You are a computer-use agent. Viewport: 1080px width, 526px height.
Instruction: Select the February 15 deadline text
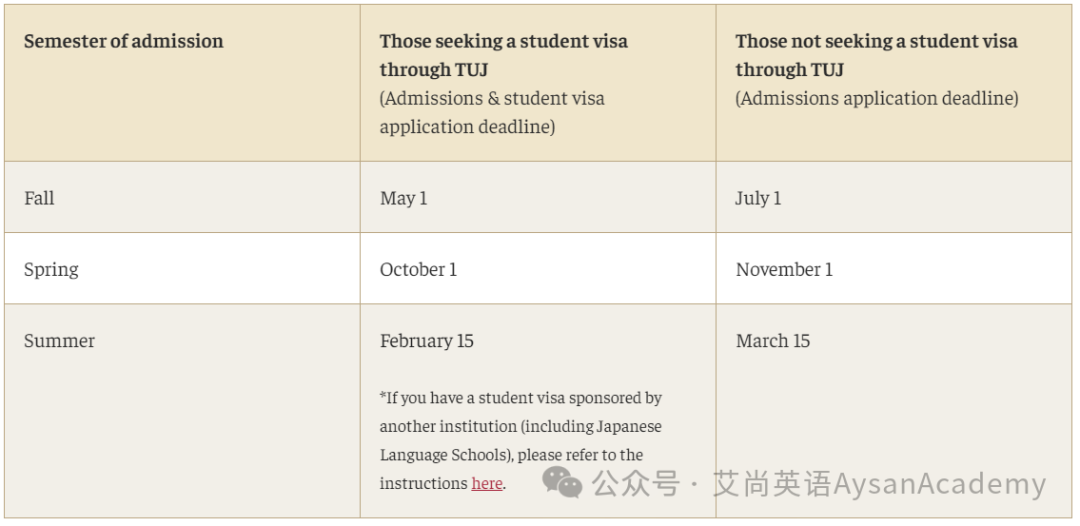coord(426,341)
